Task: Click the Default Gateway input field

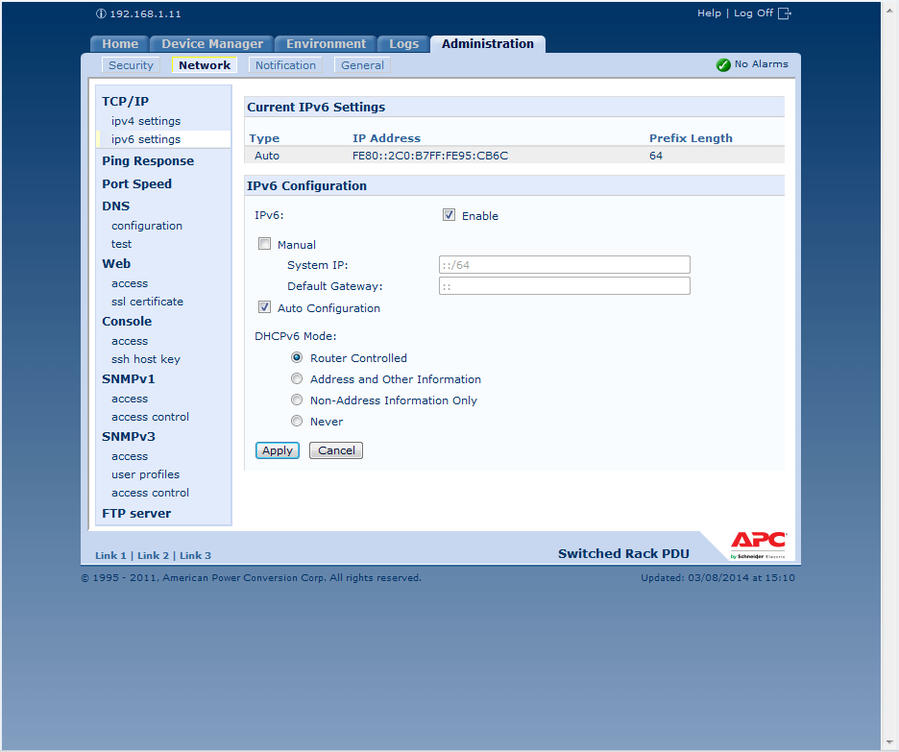Action: click(x=564, y=286)
